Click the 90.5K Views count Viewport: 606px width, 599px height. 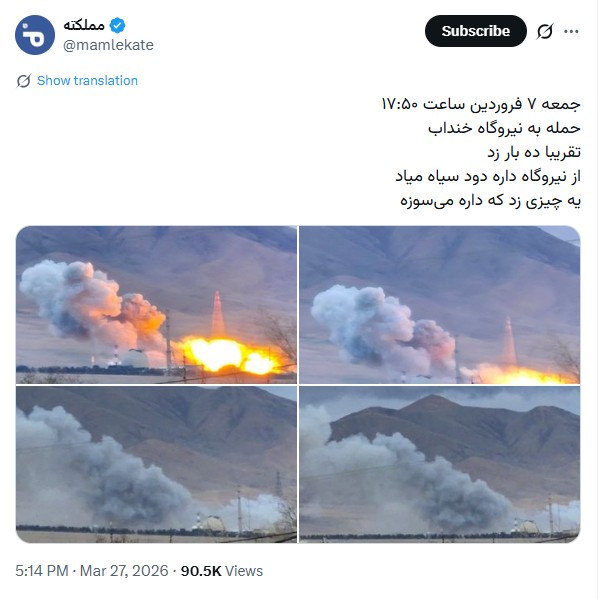click(x=222, y=571)
